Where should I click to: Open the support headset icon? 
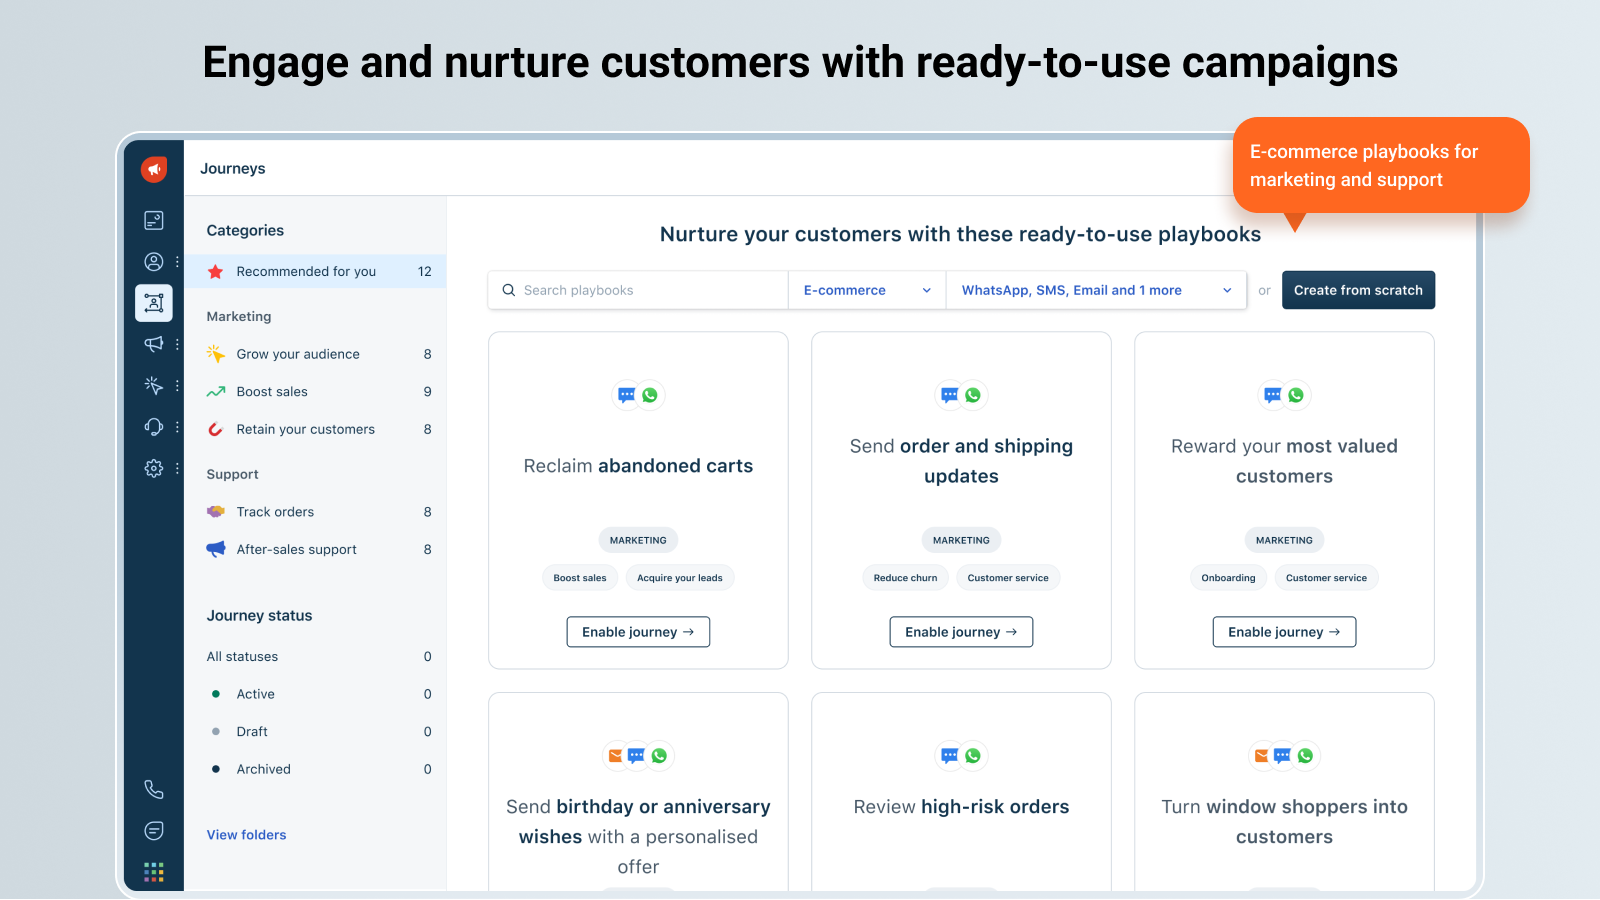[x=153, y=427]
